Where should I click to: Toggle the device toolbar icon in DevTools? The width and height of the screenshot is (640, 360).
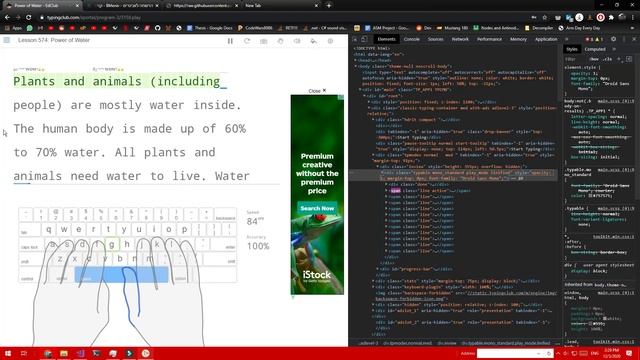364,39
